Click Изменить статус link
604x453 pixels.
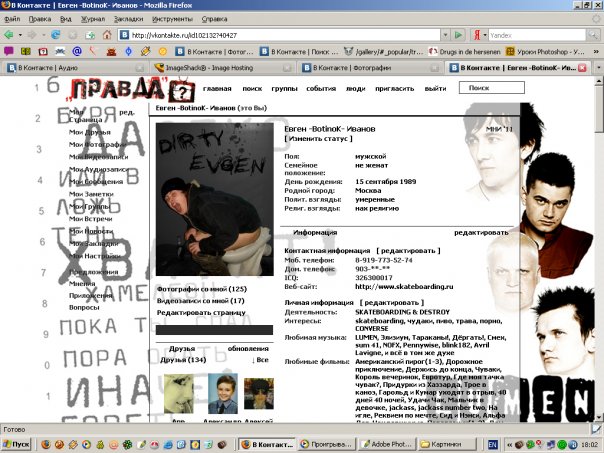click(318, 139)
